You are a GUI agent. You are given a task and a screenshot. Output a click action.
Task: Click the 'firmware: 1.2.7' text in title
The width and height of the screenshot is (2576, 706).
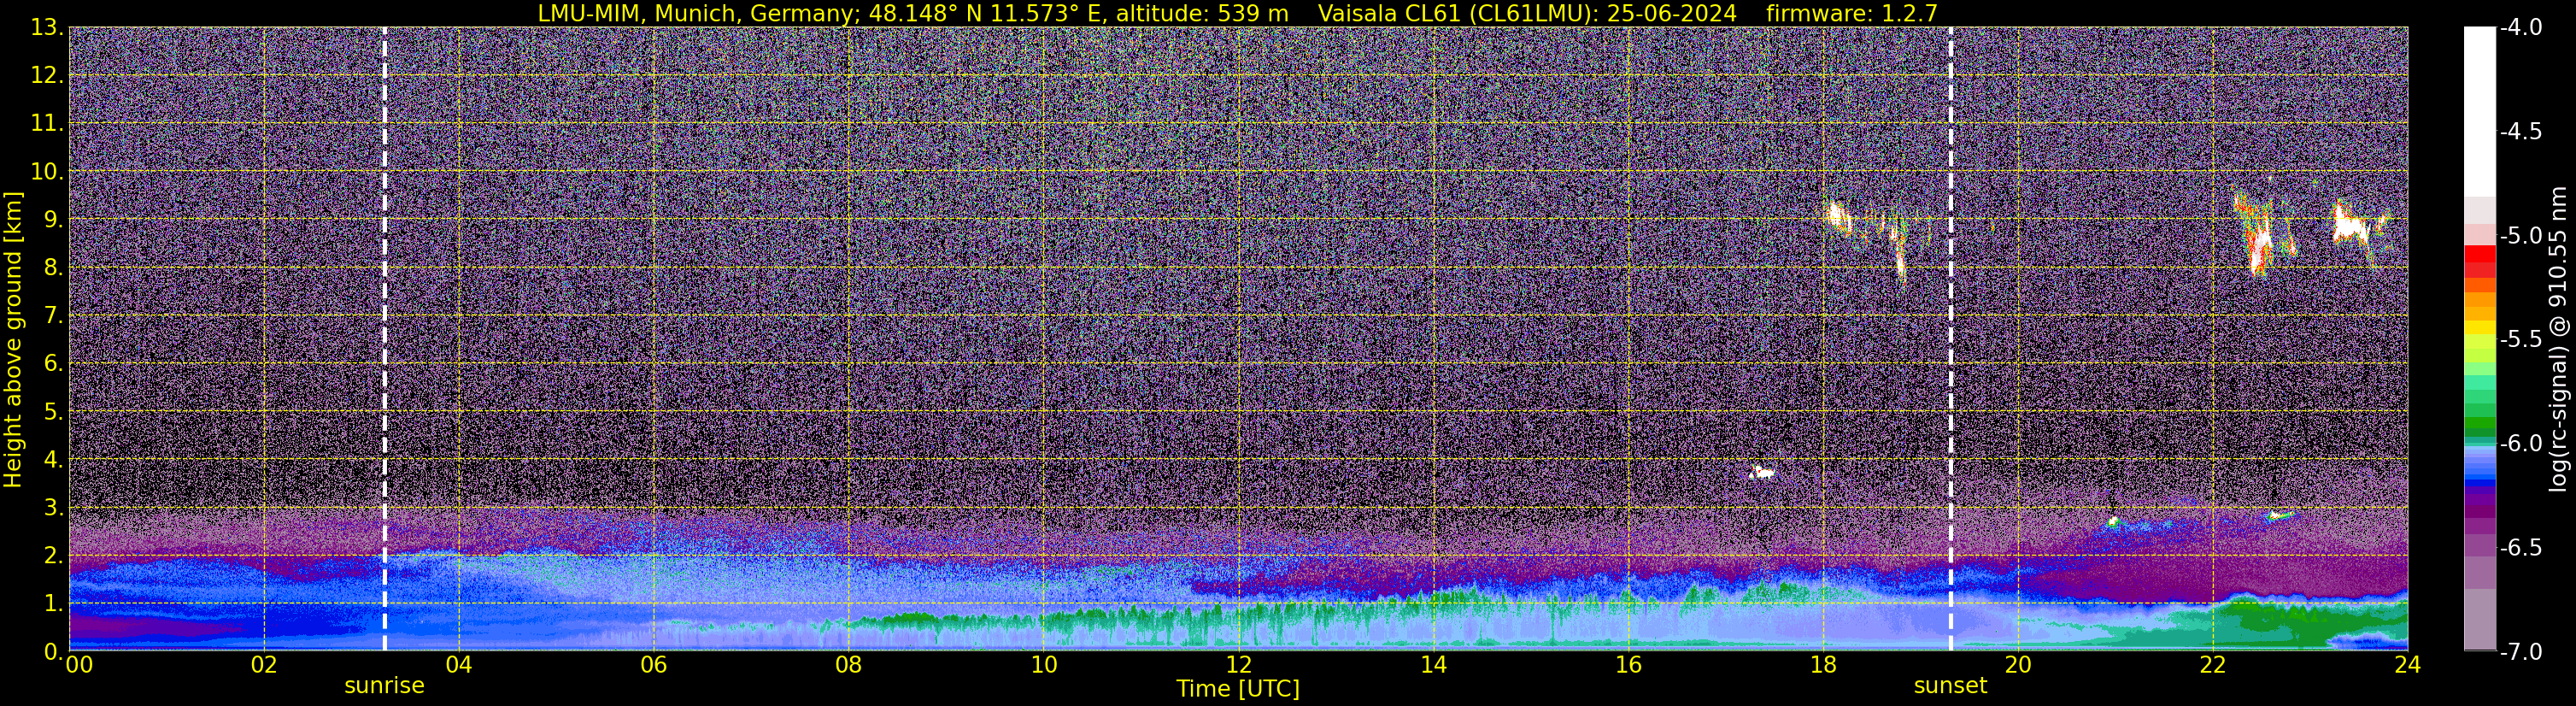pos(1852,13)
